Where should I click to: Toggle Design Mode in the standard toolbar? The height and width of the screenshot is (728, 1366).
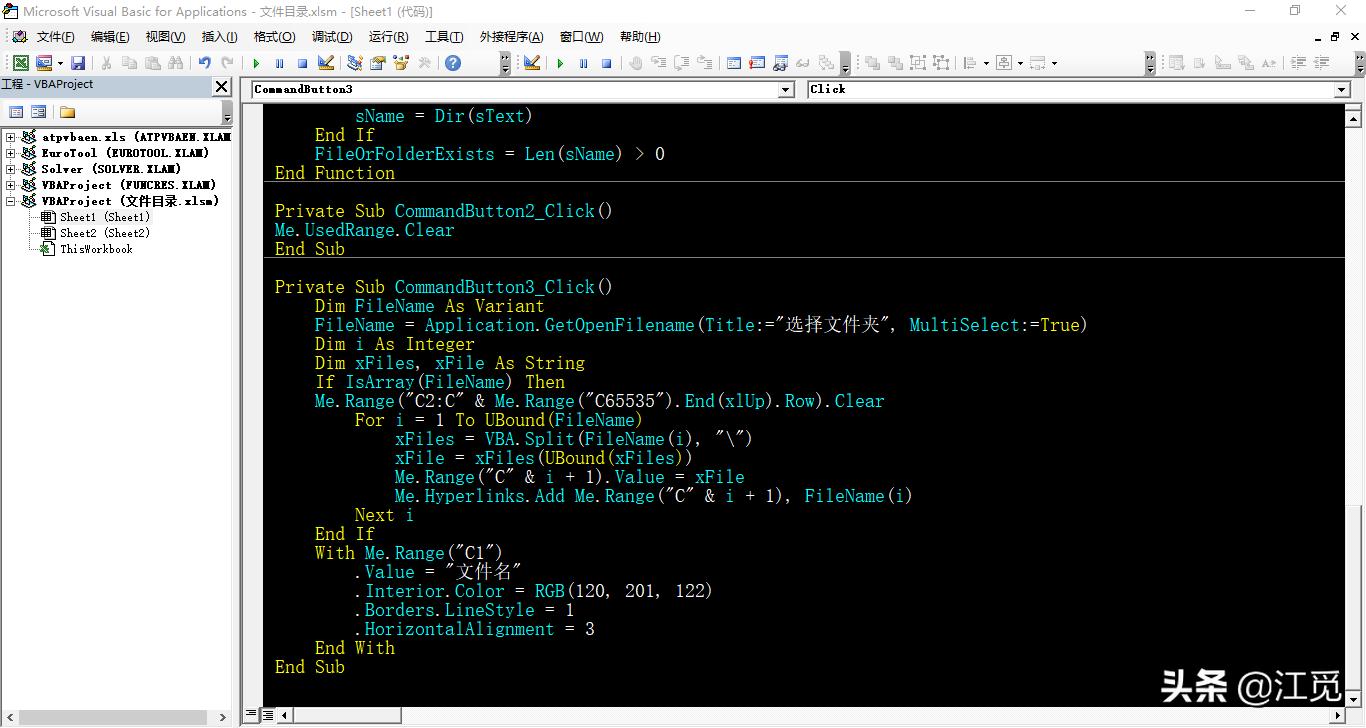(x=326, y=63)
